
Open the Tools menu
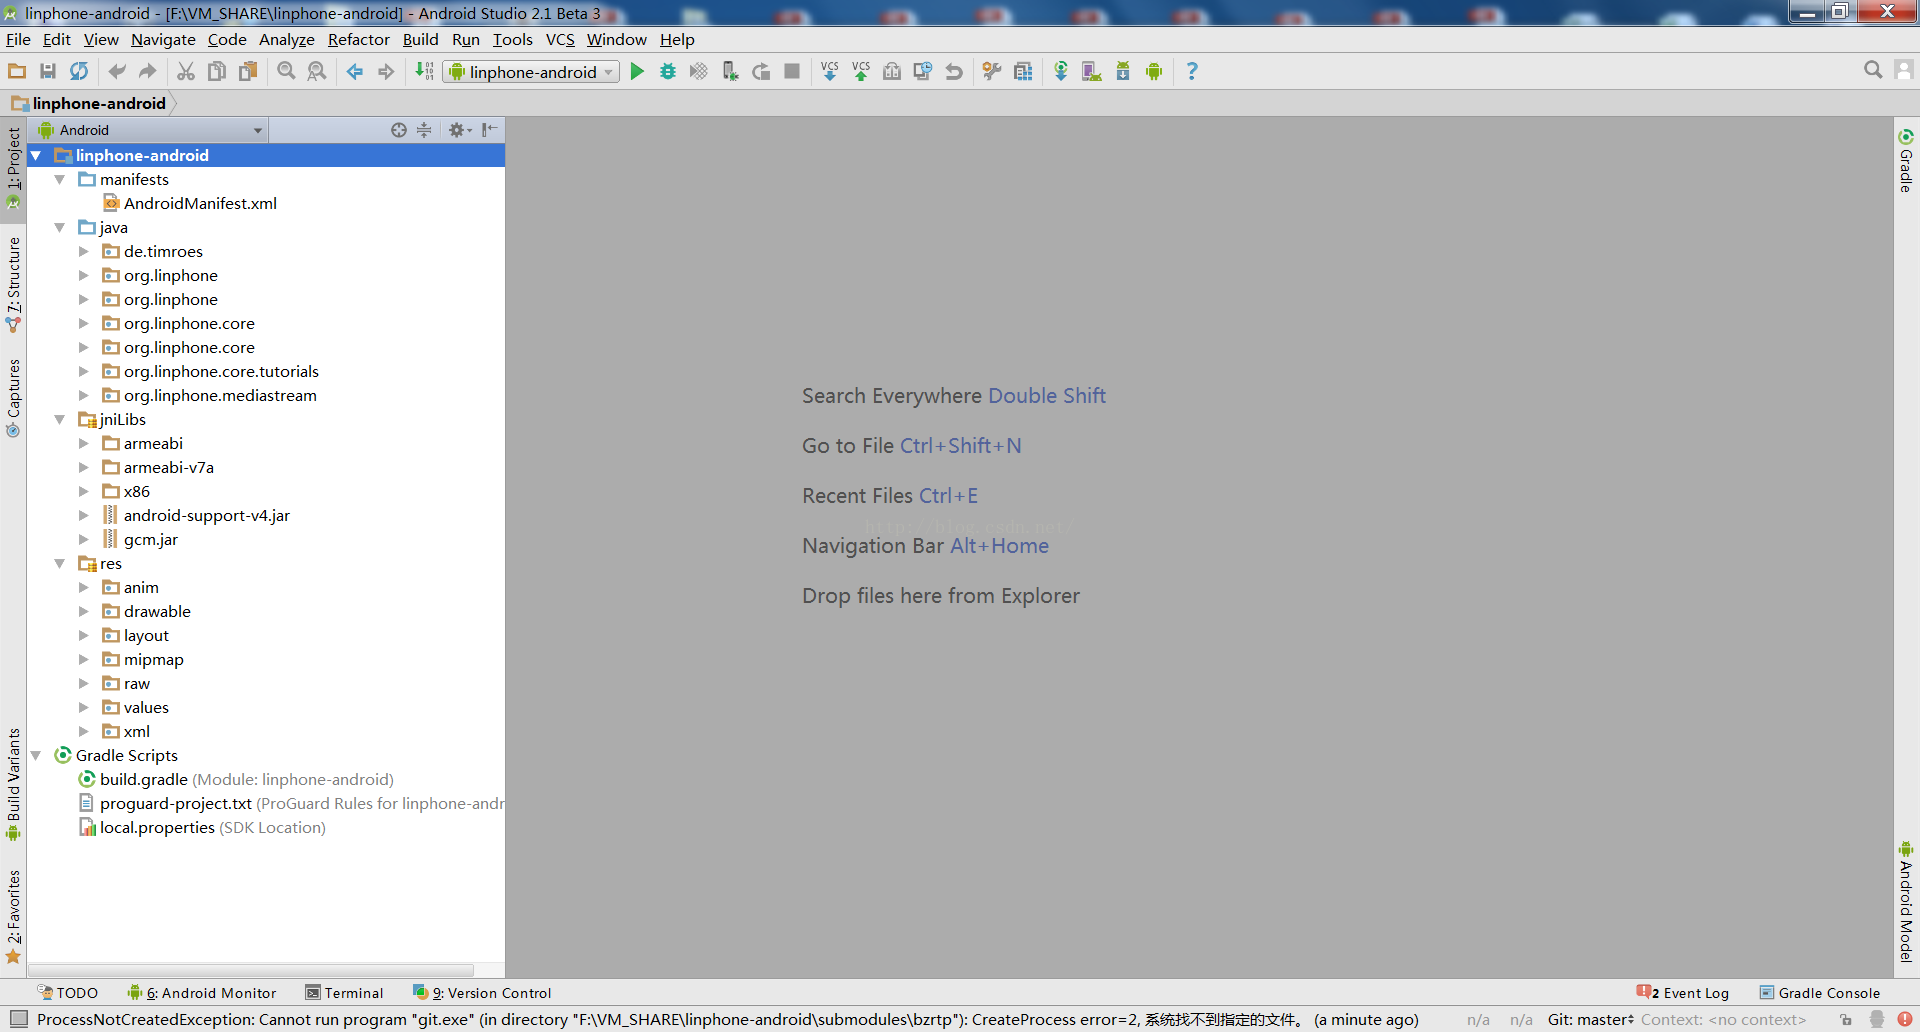click(x=512, y=40)
